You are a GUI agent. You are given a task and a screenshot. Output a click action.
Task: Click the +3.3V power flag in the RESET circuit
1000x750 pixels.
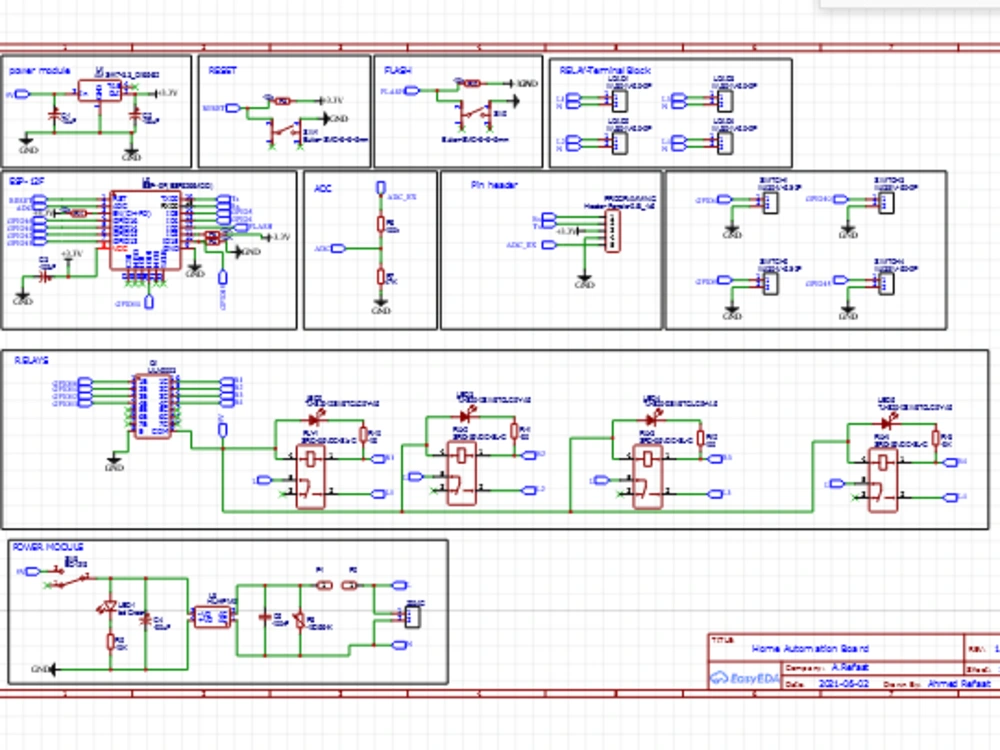pos(322,99)
